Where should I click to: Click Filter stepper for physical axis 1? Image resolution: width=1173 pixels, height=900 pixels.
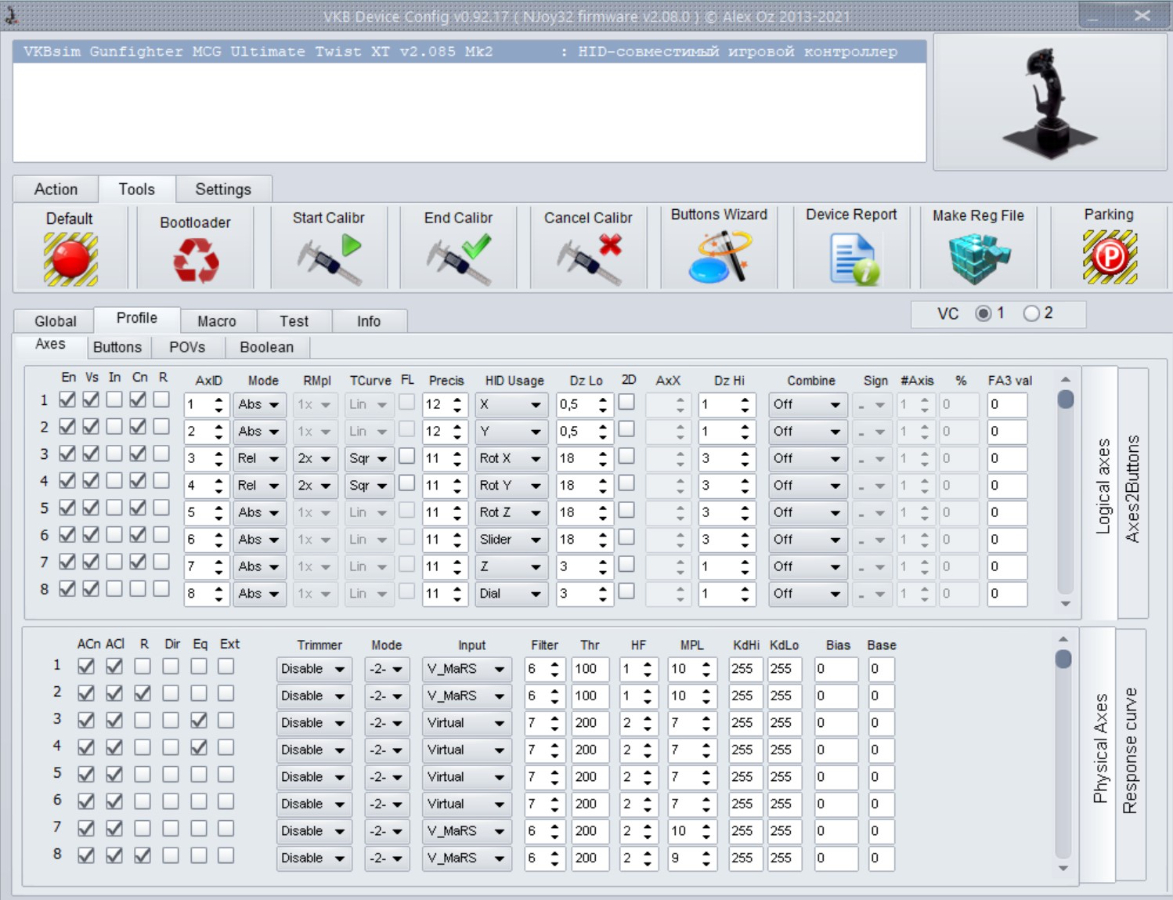click(555, 669)
